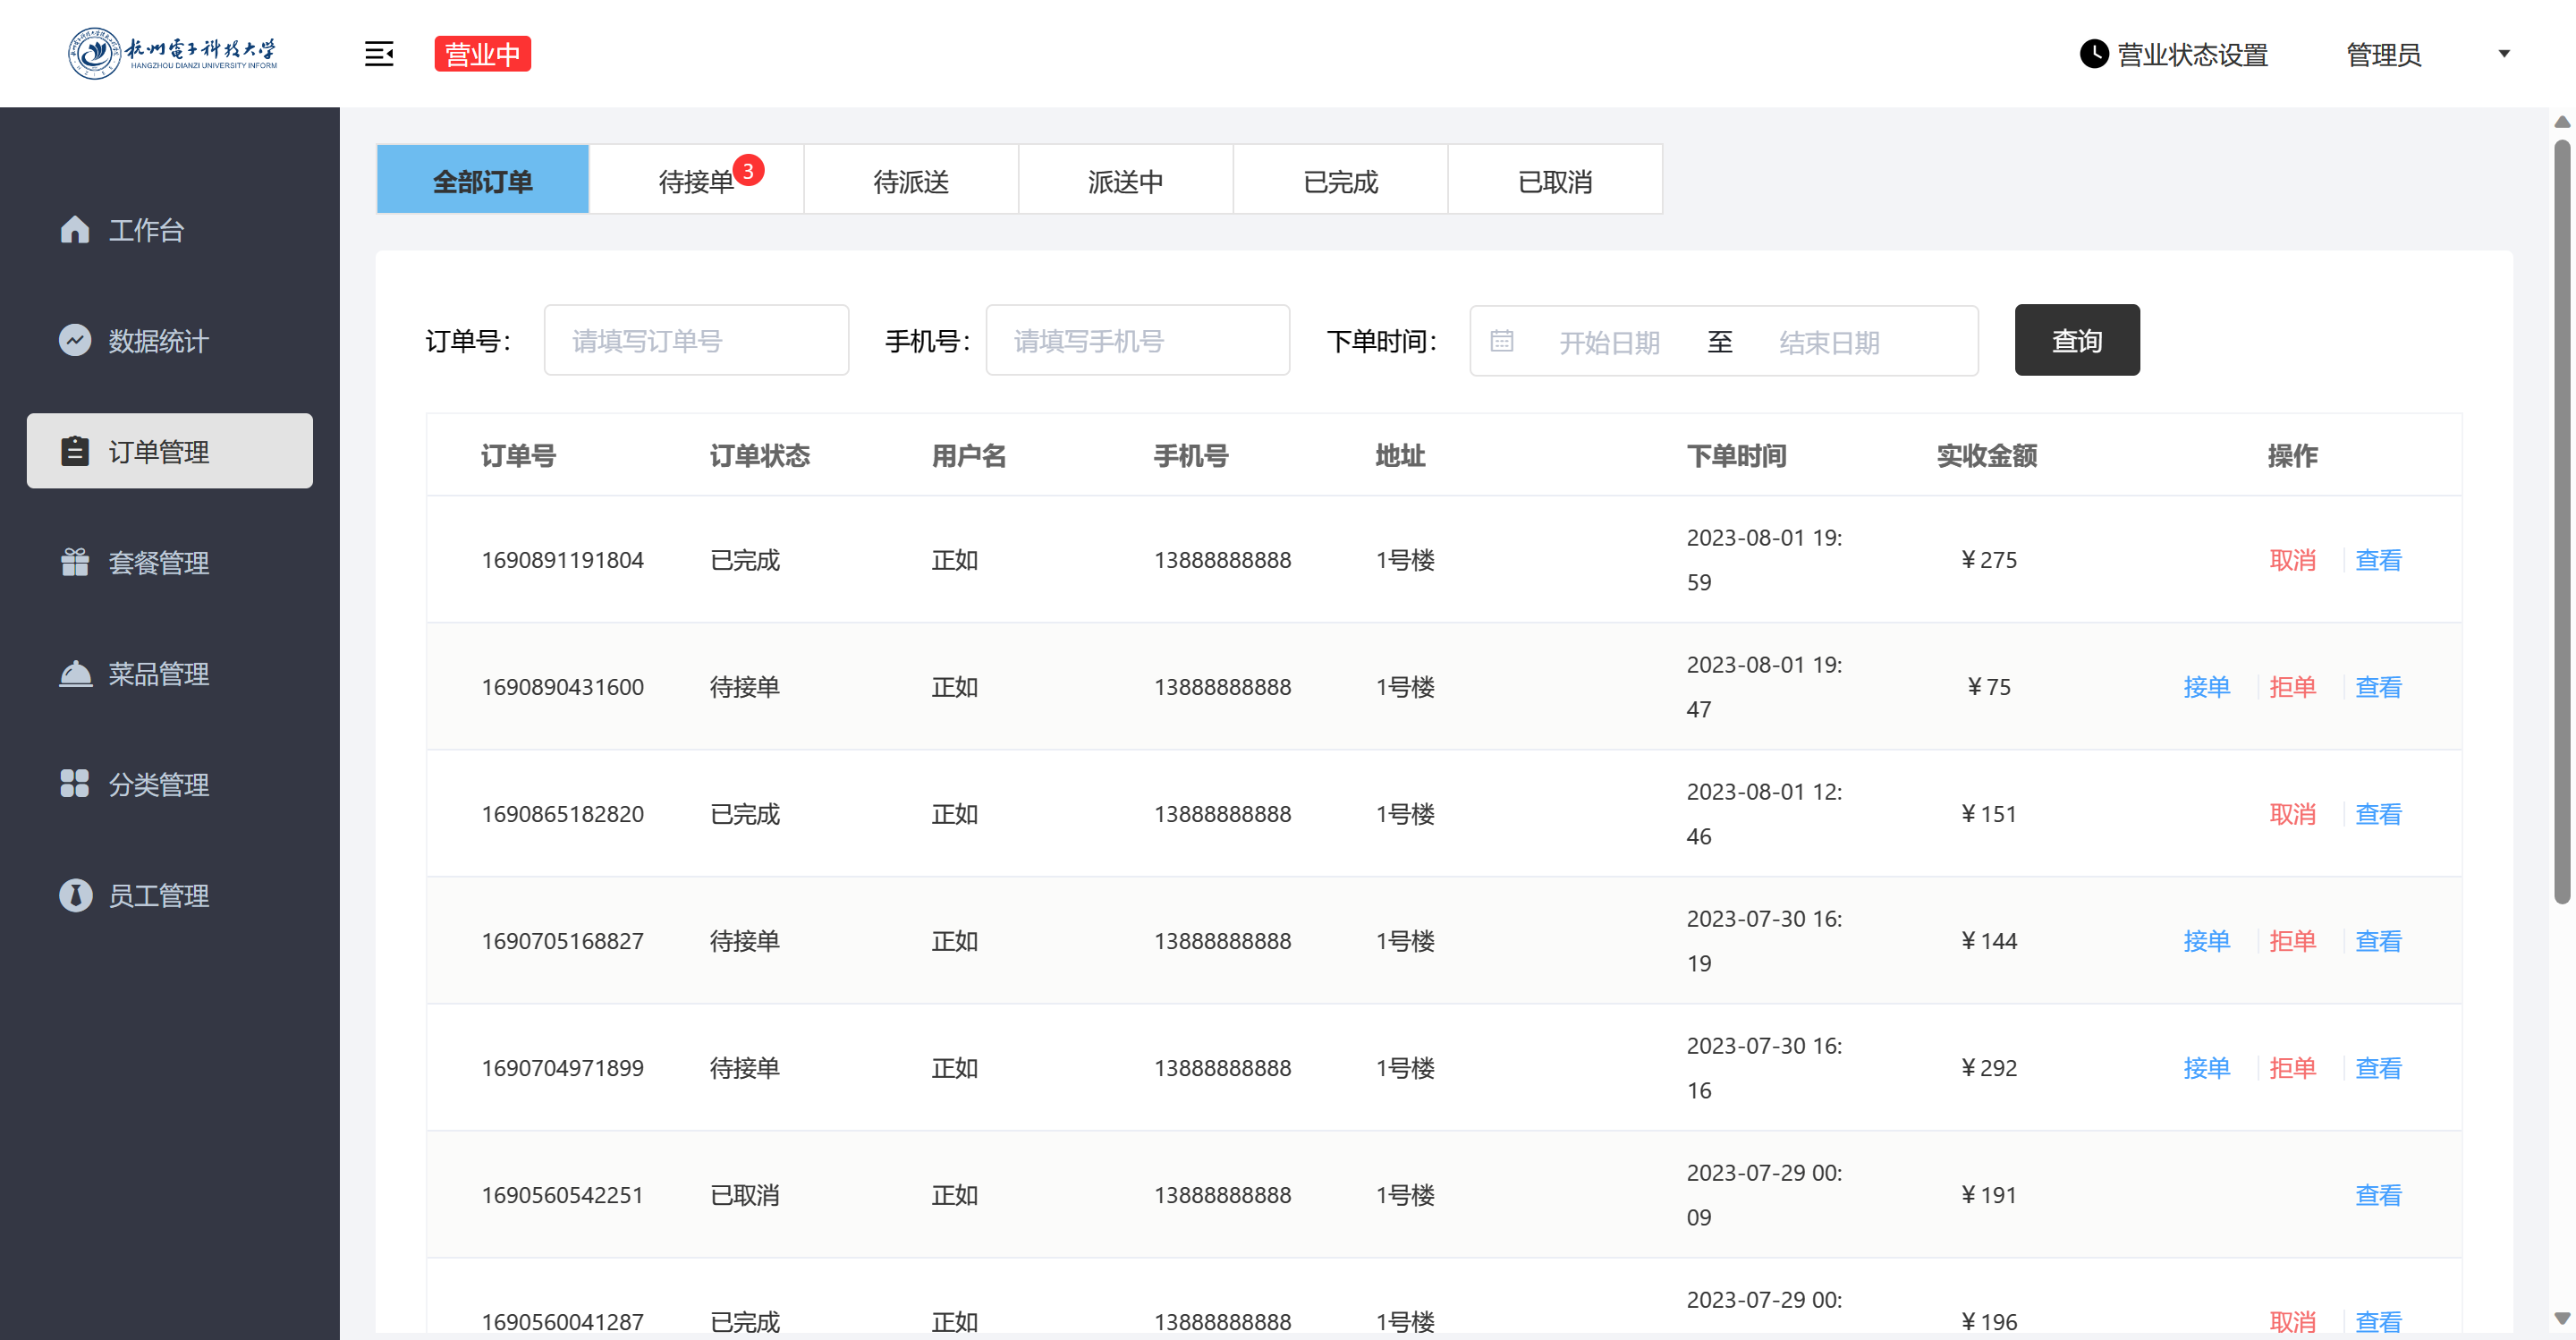Cancel order 1690891191804
This screenshot has width=2576, height=1340.
(2293, 560)
